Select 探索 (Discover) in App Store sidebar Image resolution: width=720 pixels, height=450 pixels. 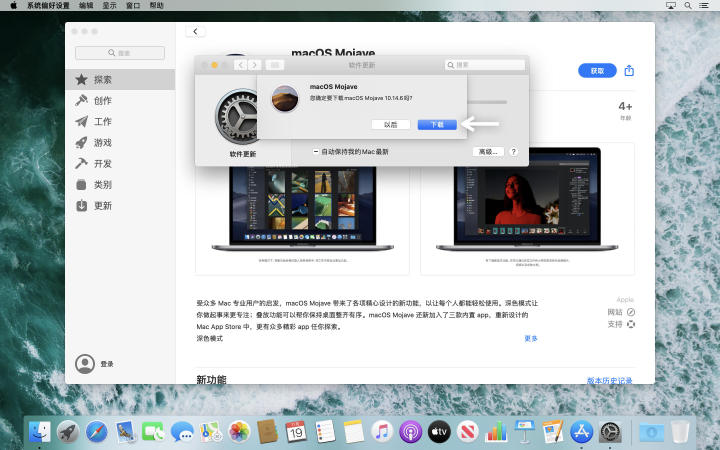pyautogui.click(x=120, y=79)
